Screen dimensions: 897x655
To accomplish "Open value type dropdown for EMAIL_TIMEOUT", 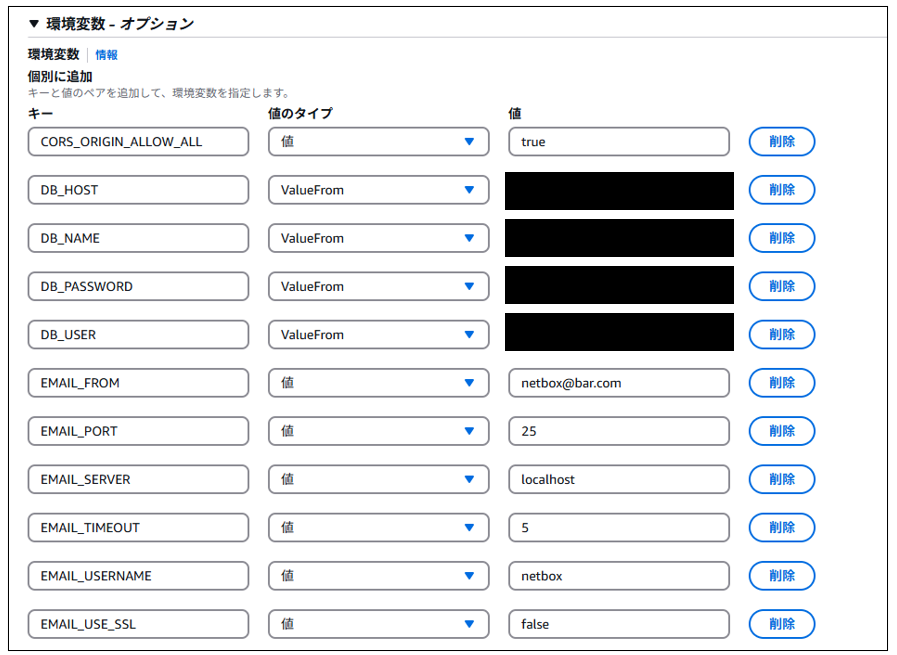I will pyautogui.click(x=379, y=527).
